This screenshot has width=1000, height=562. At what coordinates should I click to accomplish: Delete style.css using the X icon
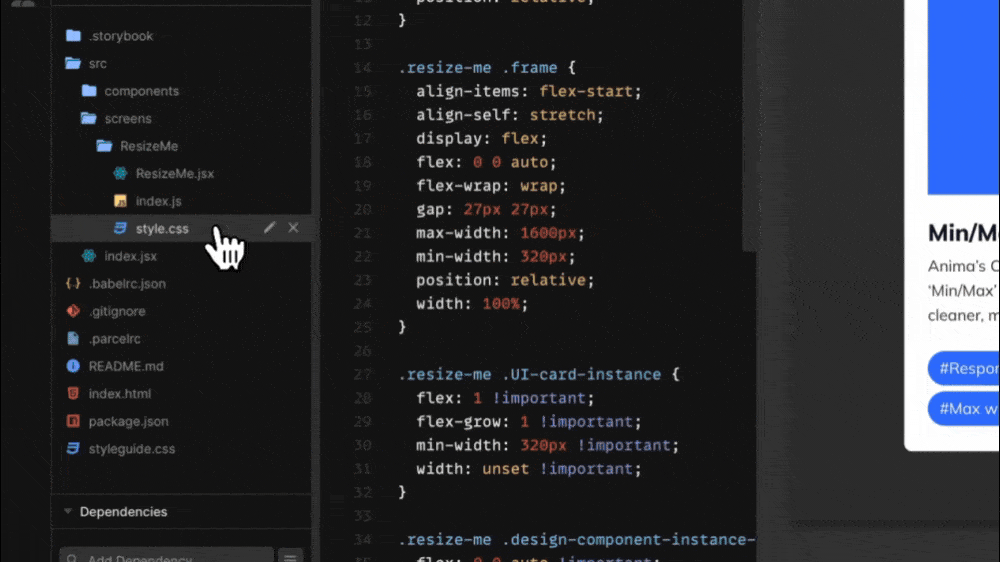pyautogui.click(x=293, y=228)
